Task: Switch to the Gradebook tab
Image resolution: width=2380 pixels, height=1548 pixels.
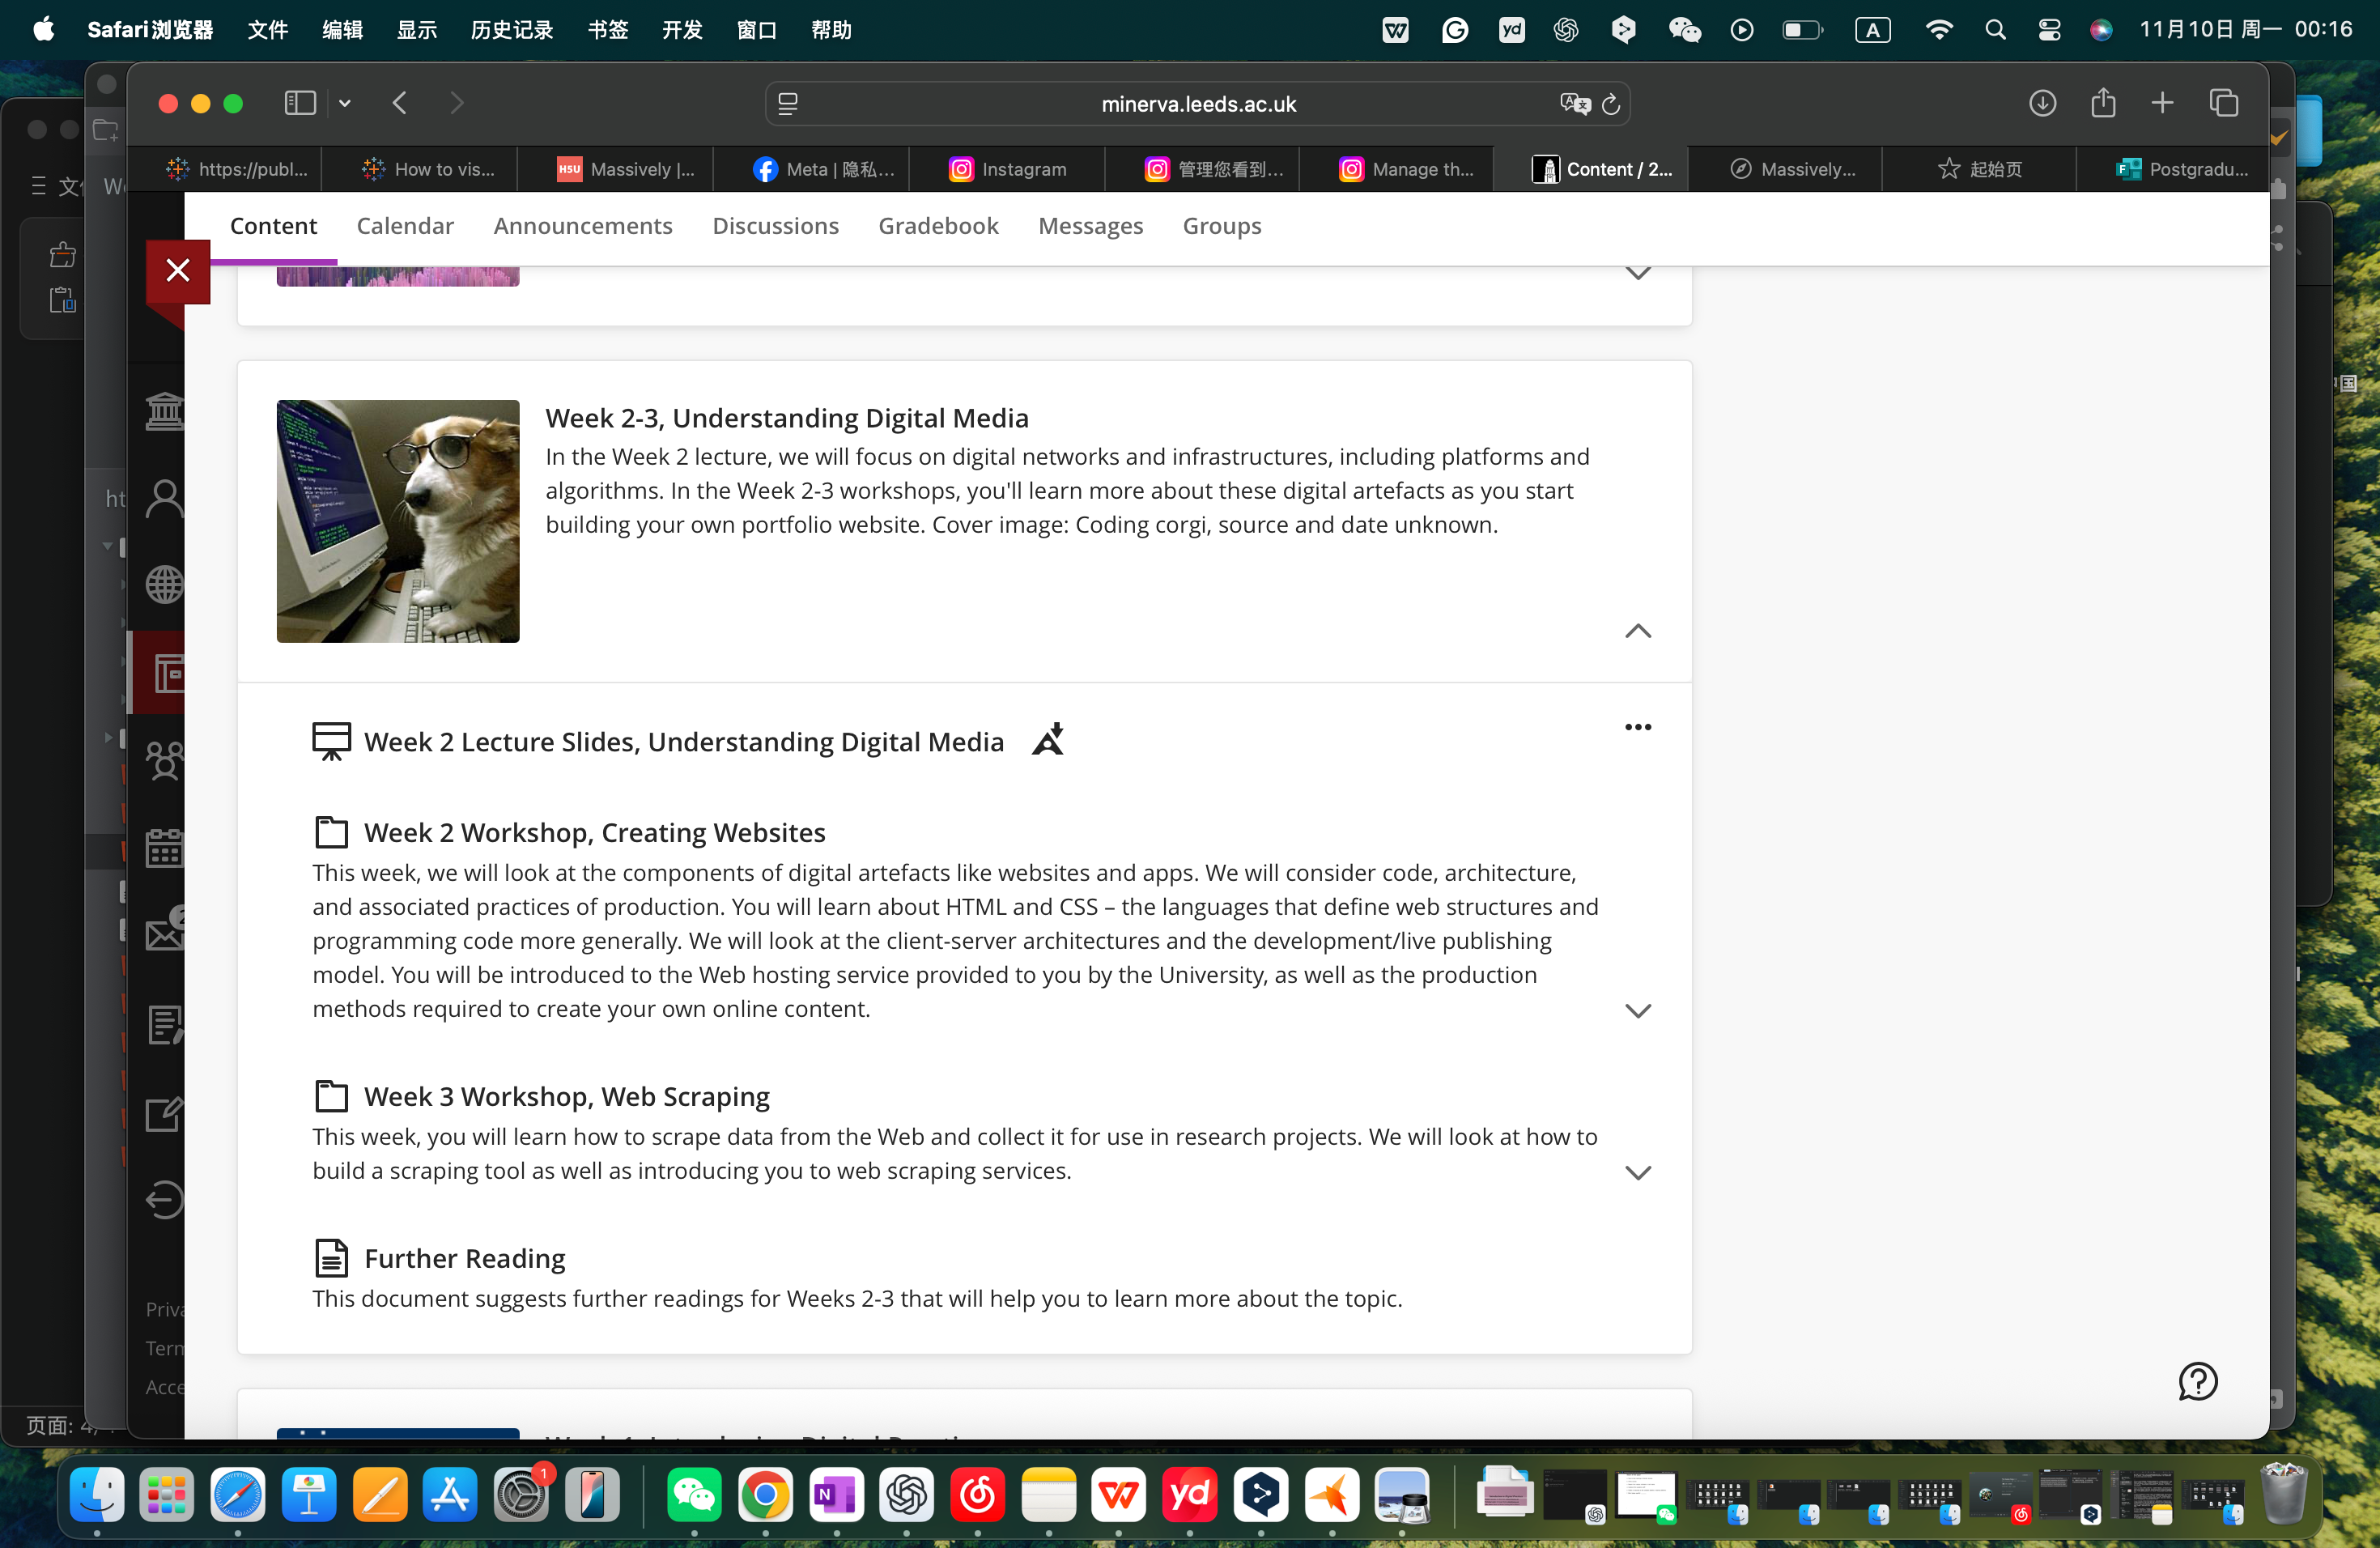Action: point(937,226)
